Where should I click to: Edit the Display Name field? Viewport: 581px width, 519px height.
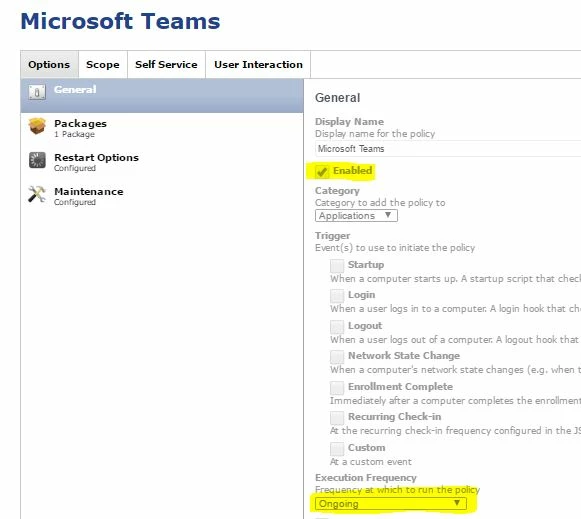click(x=448, y=149)
